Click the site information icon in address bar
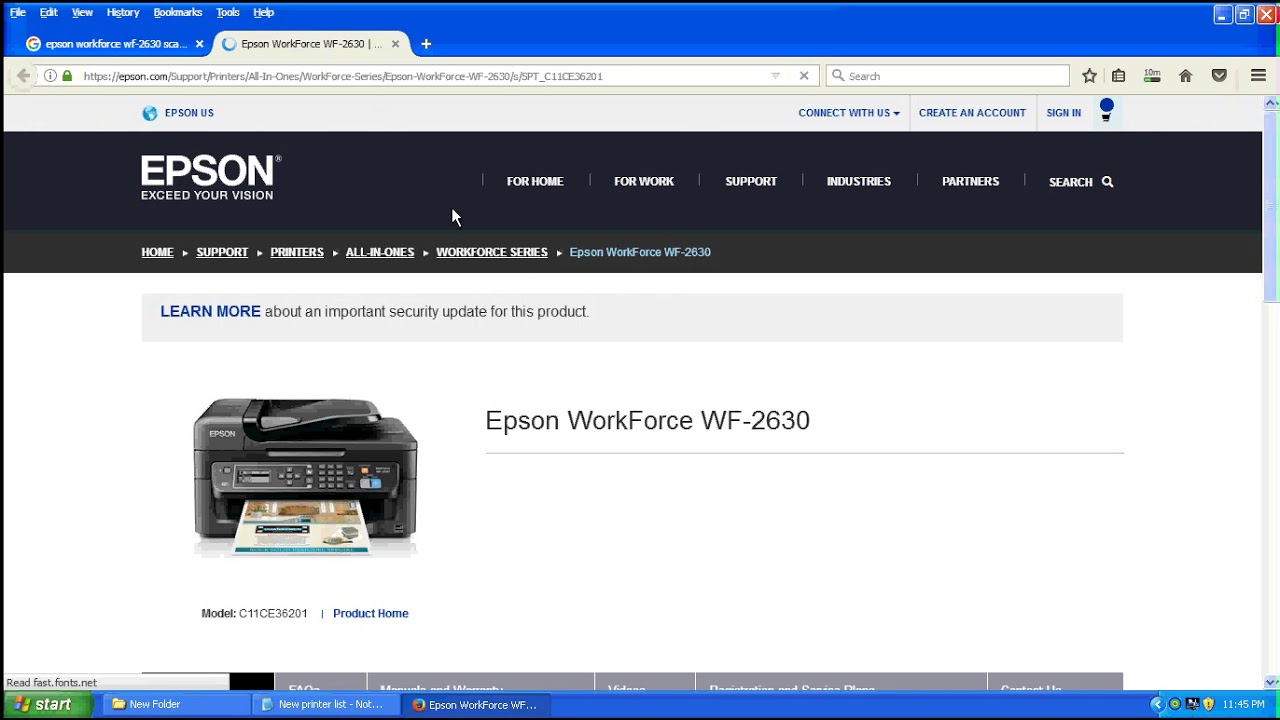 click(x=50, y=76)
